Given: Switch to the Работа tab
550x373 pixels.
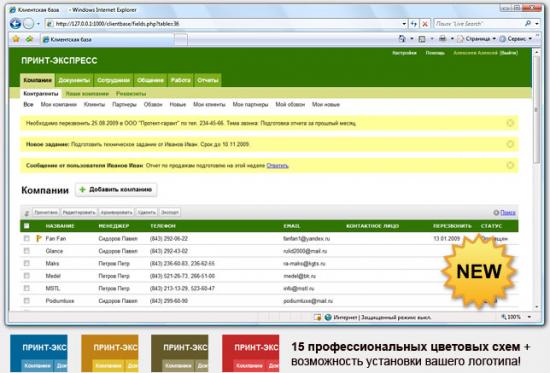Looking at the screenshot, I should 180,80.
